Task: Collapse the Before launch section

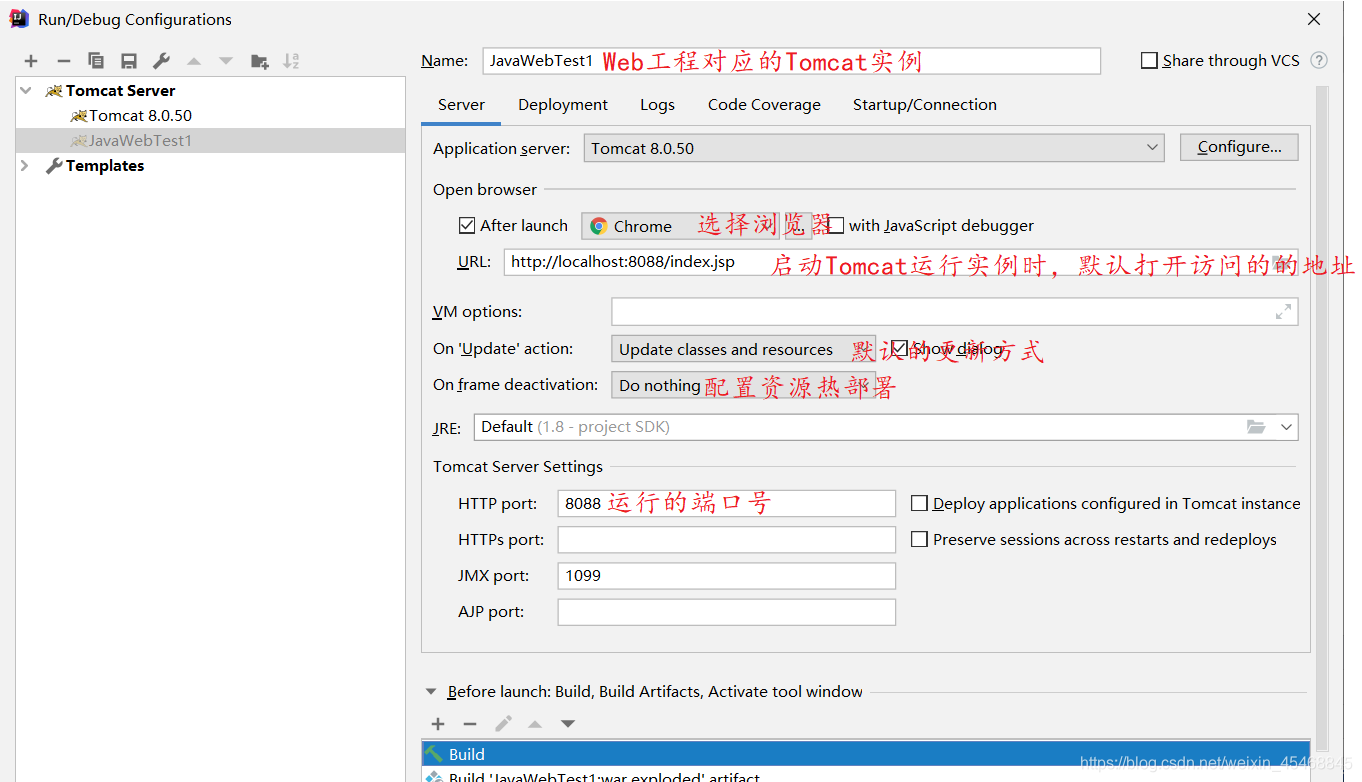Action: click(x=431, y=692)
